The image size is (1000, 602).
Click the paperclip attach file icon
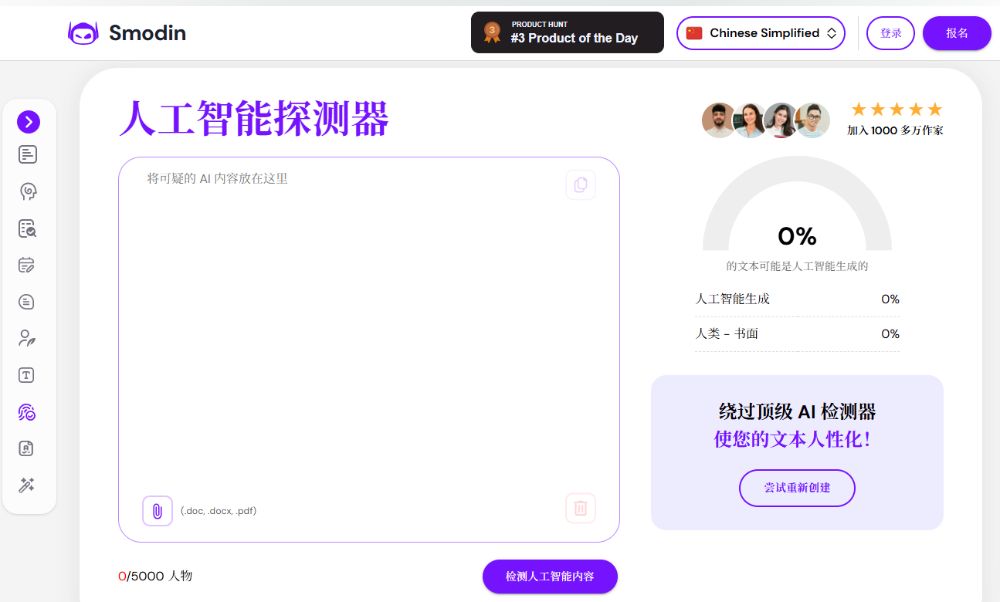coord(157,511)
